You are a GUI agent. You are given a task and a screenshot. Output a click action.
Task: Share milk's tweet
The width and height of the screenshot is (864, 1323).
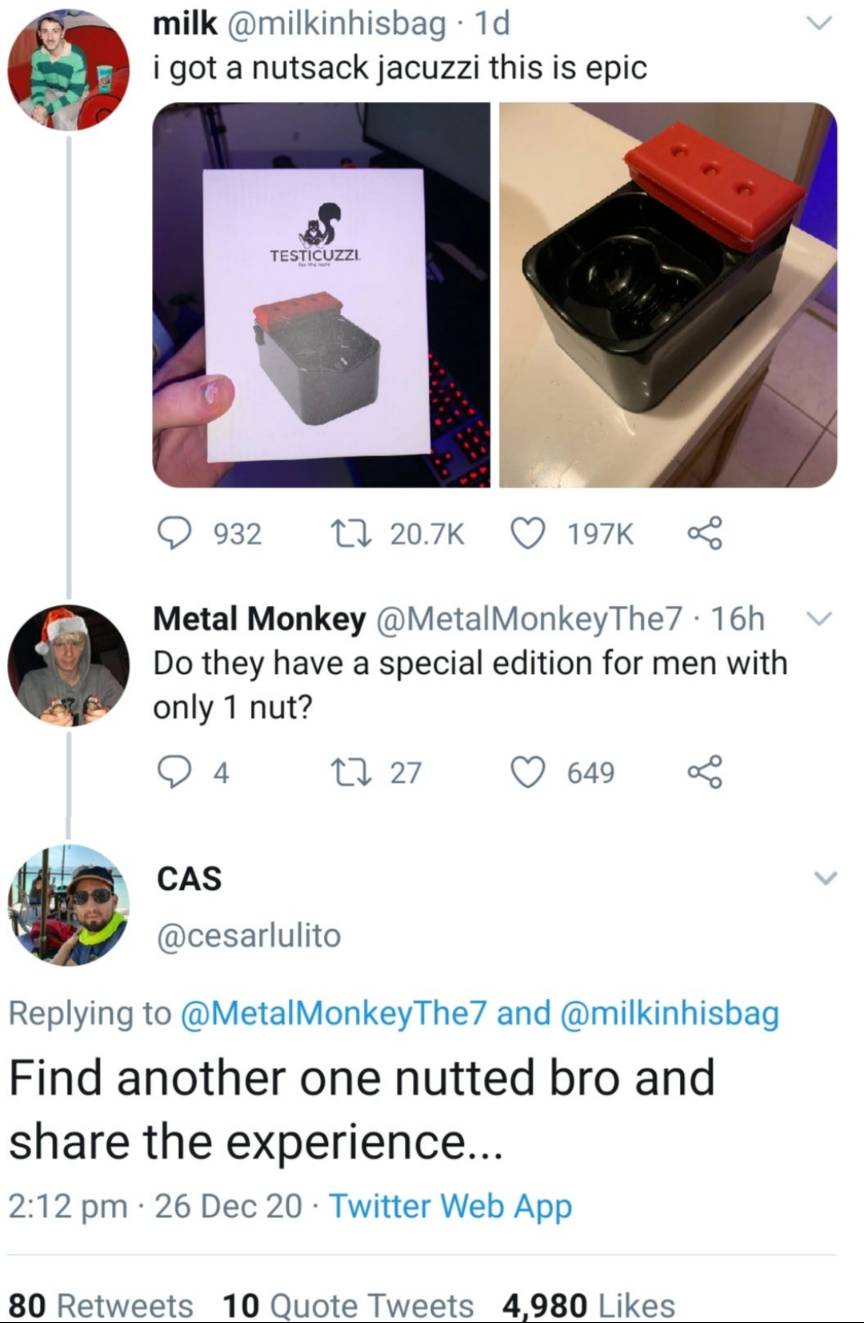708,534
